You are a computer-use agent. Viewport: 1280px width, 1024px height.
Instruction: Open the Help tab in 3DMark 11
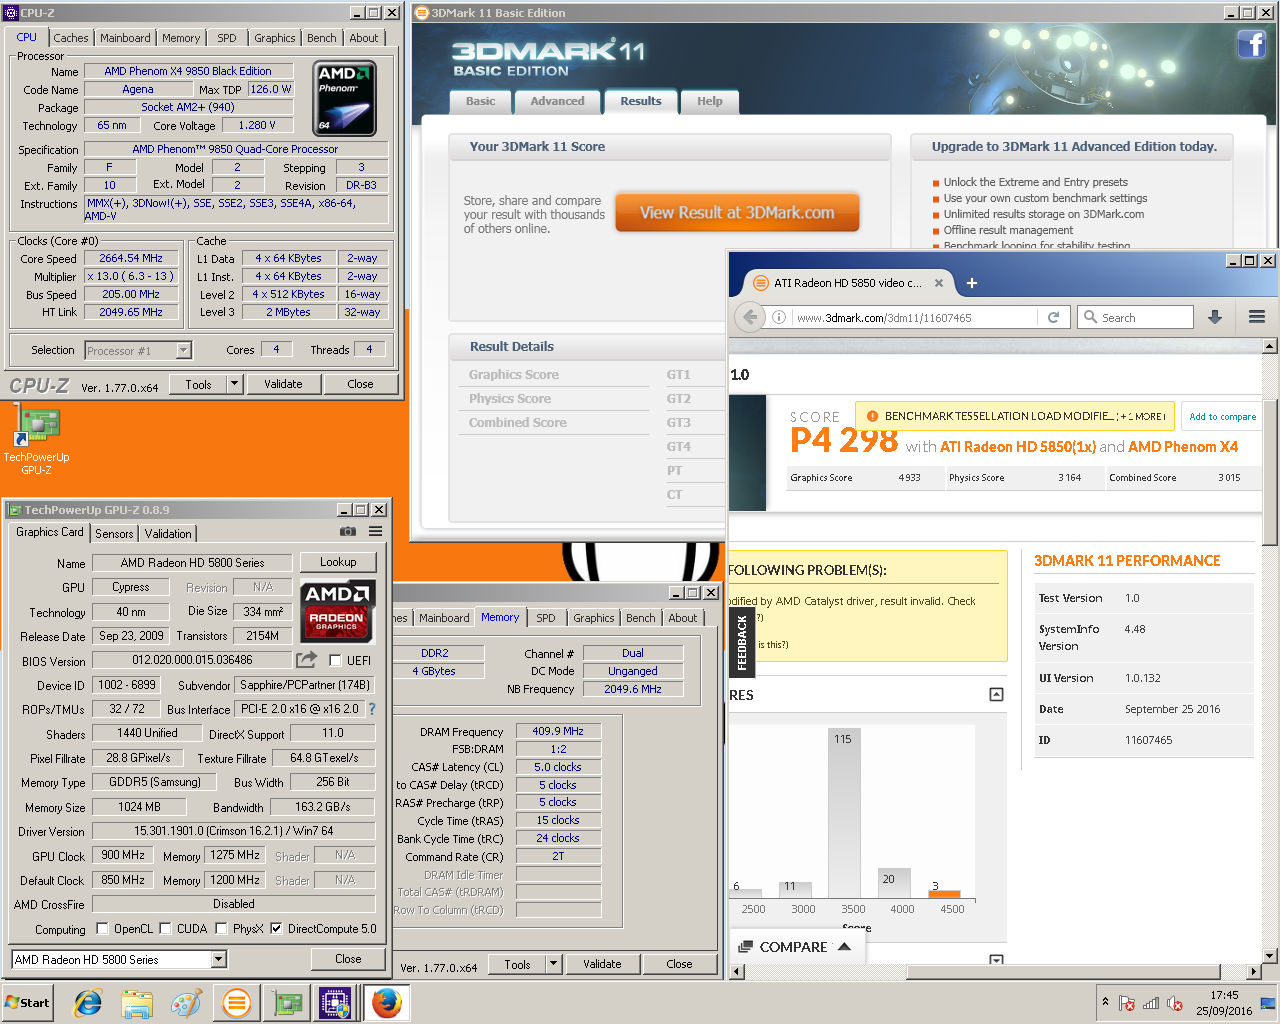(x=710, y=101)
